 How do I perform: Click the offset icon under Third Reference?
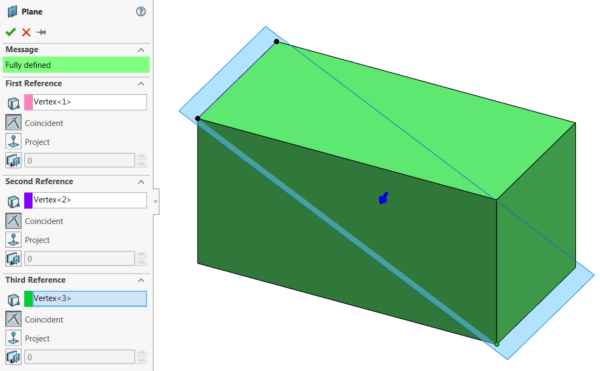point(13,356)
